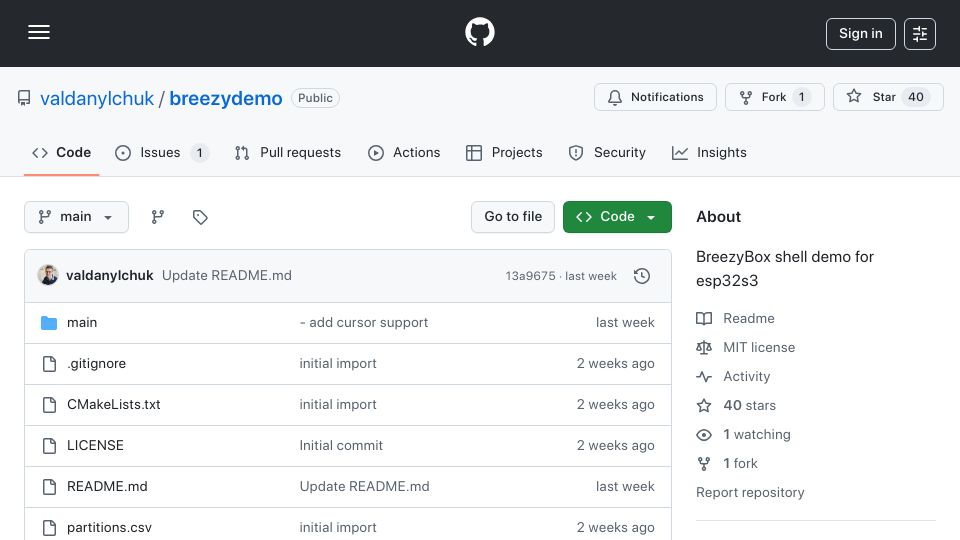Click the file icon for .gitignore
The image size is (960, 540).
[x=49, y=364]
